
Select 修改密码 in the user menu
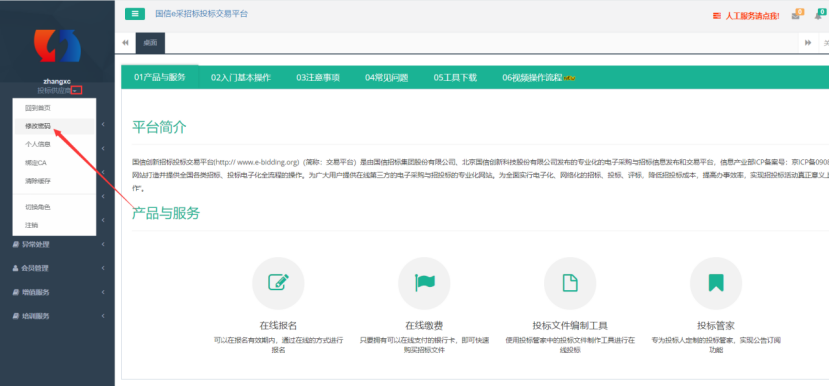point(54,126)
